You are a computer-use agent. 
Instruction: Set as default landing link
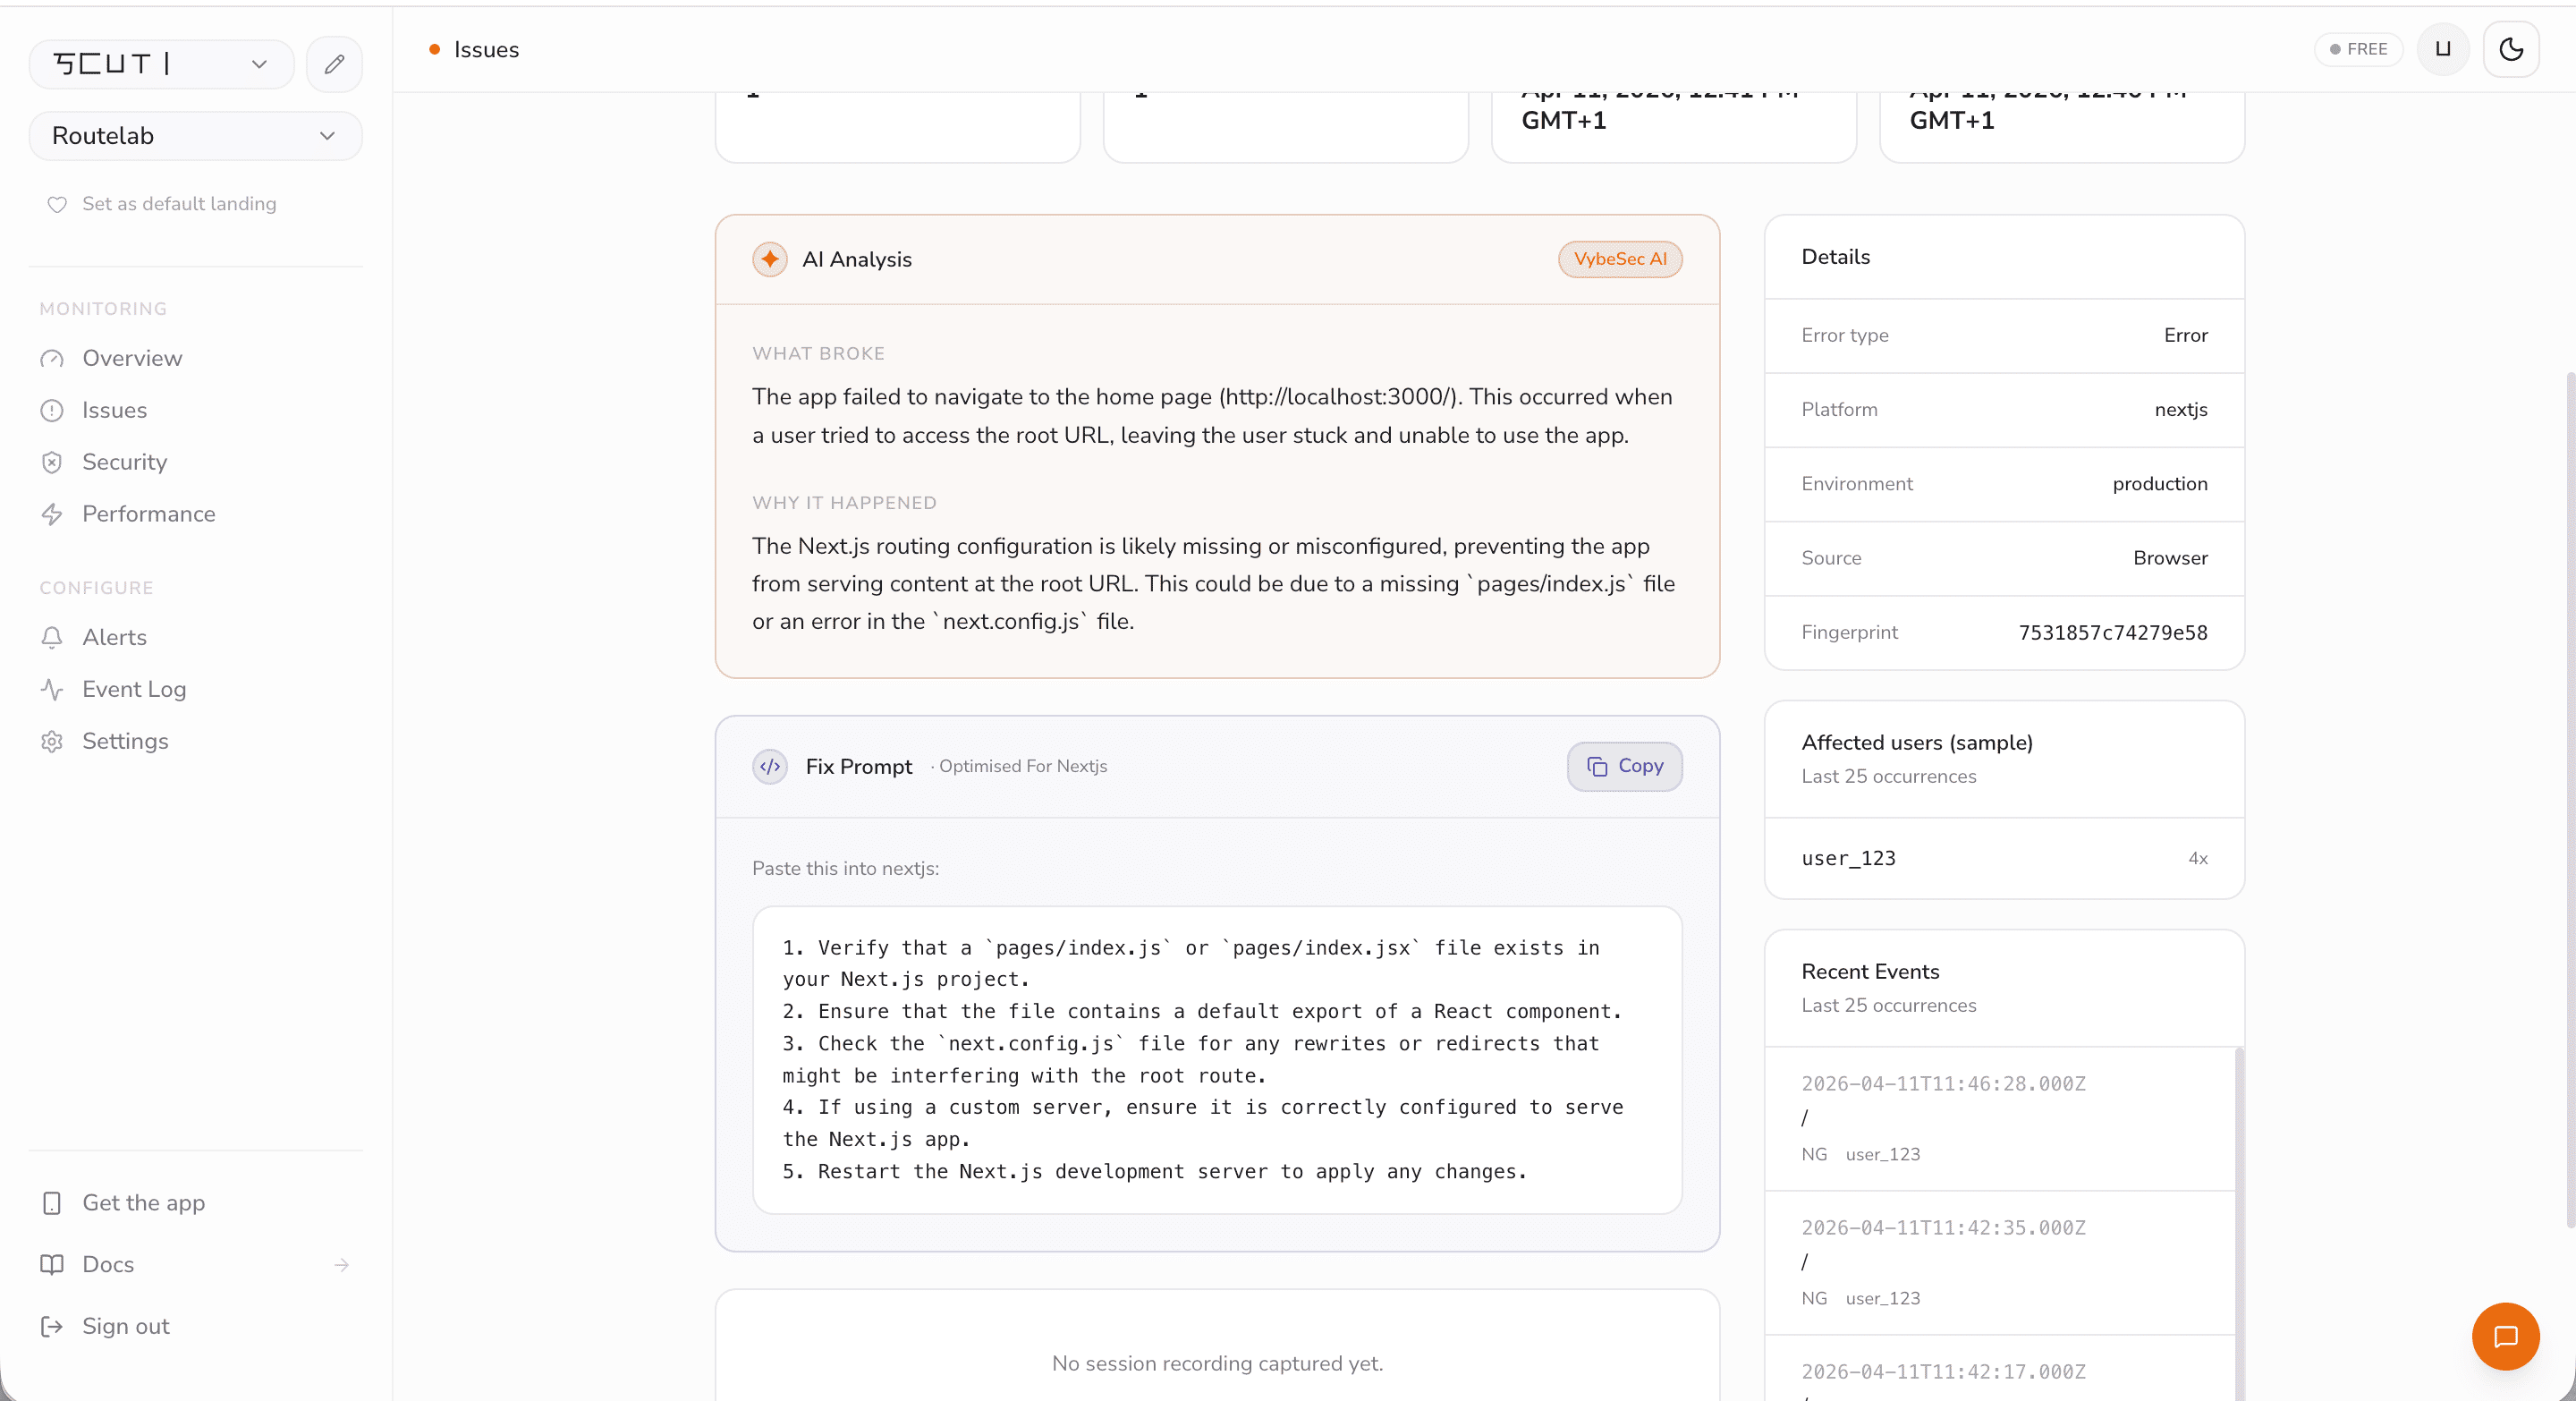pyautogui.click(x=179, y=204)
